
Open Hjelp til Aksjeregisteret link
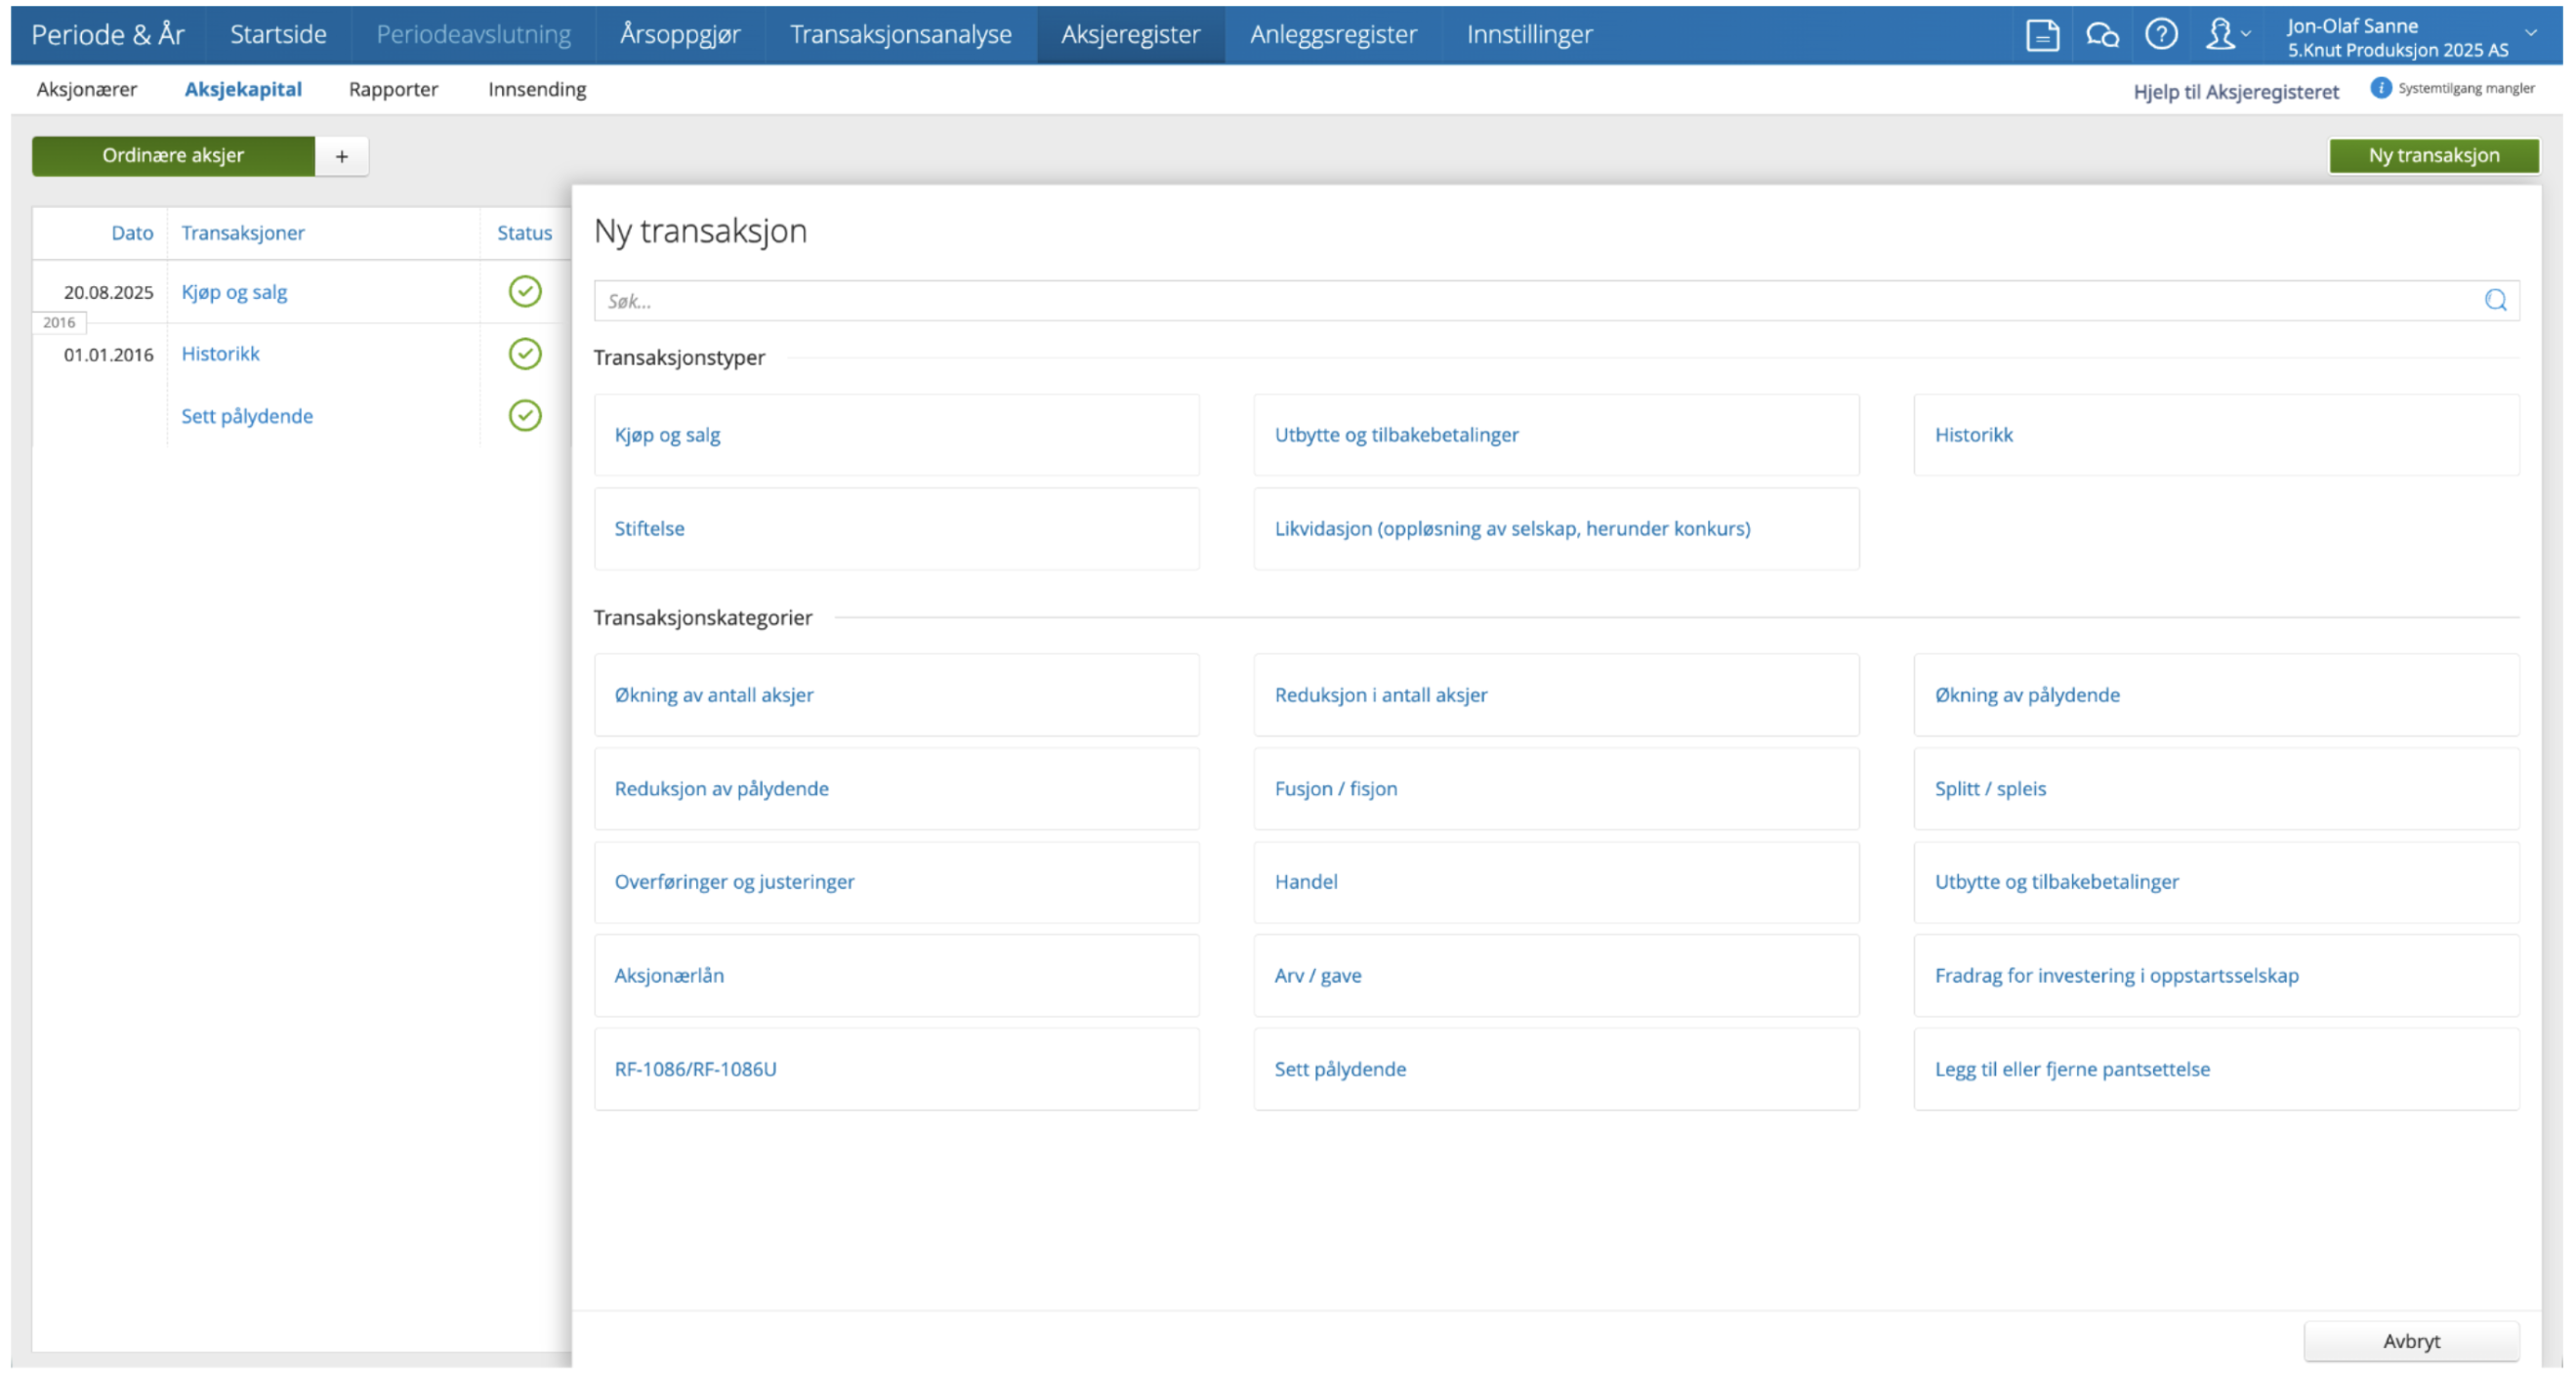click(2236, 91)
